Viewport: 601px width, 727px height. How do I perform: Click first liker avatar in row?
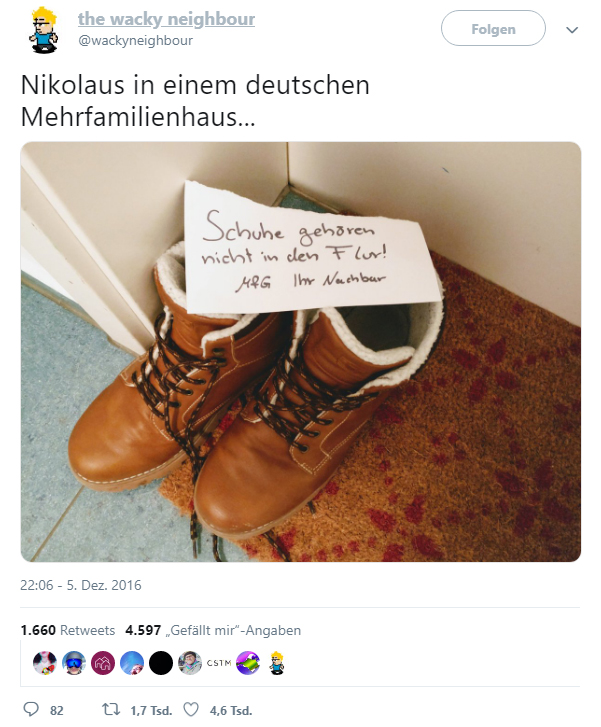pyautogui.click(x=45, y=663)
